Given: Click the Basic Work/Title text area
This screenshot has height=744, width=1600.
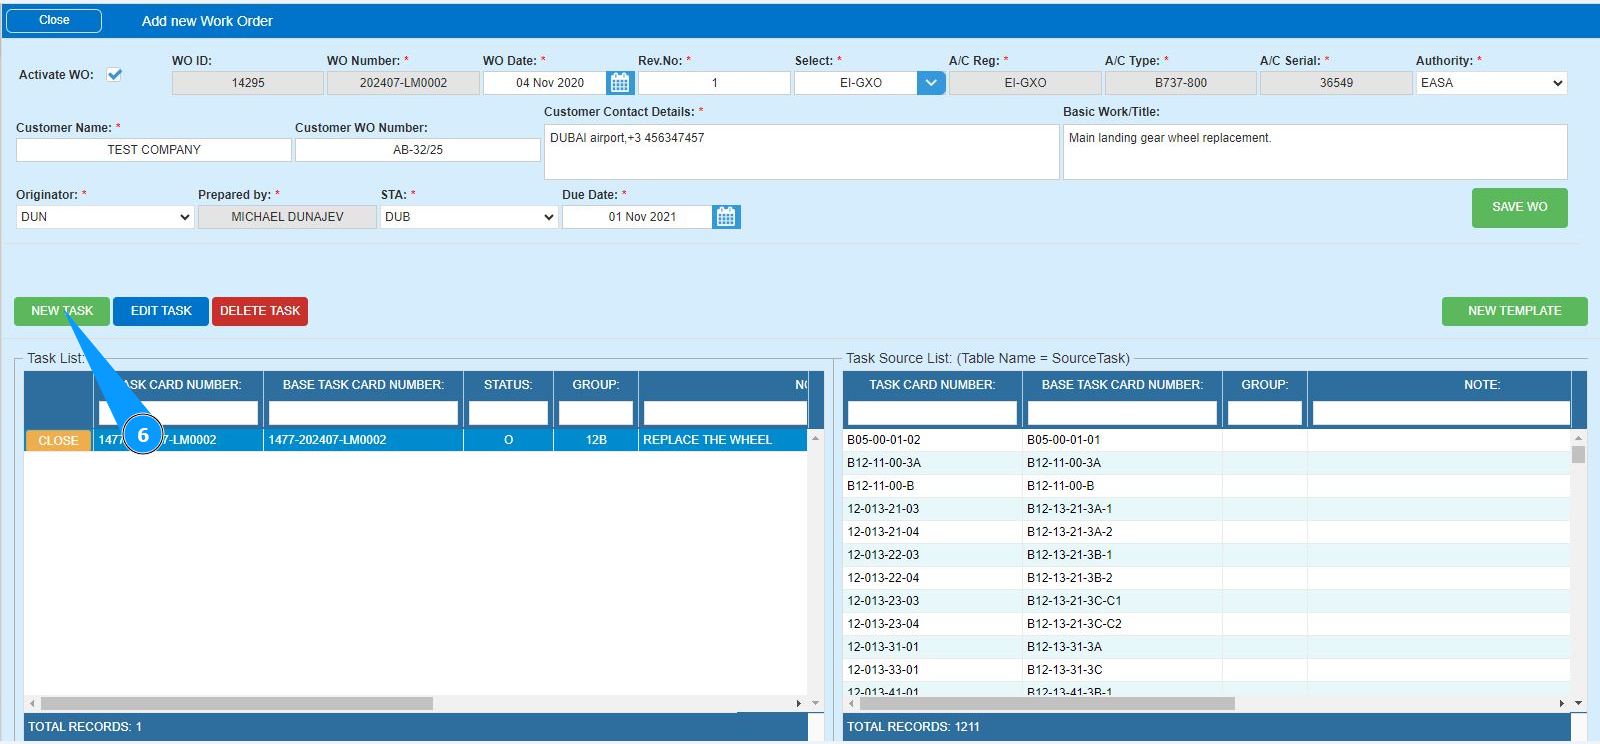Looking at the screenshot, I should pyautogui.click(x=1315, y=152).
